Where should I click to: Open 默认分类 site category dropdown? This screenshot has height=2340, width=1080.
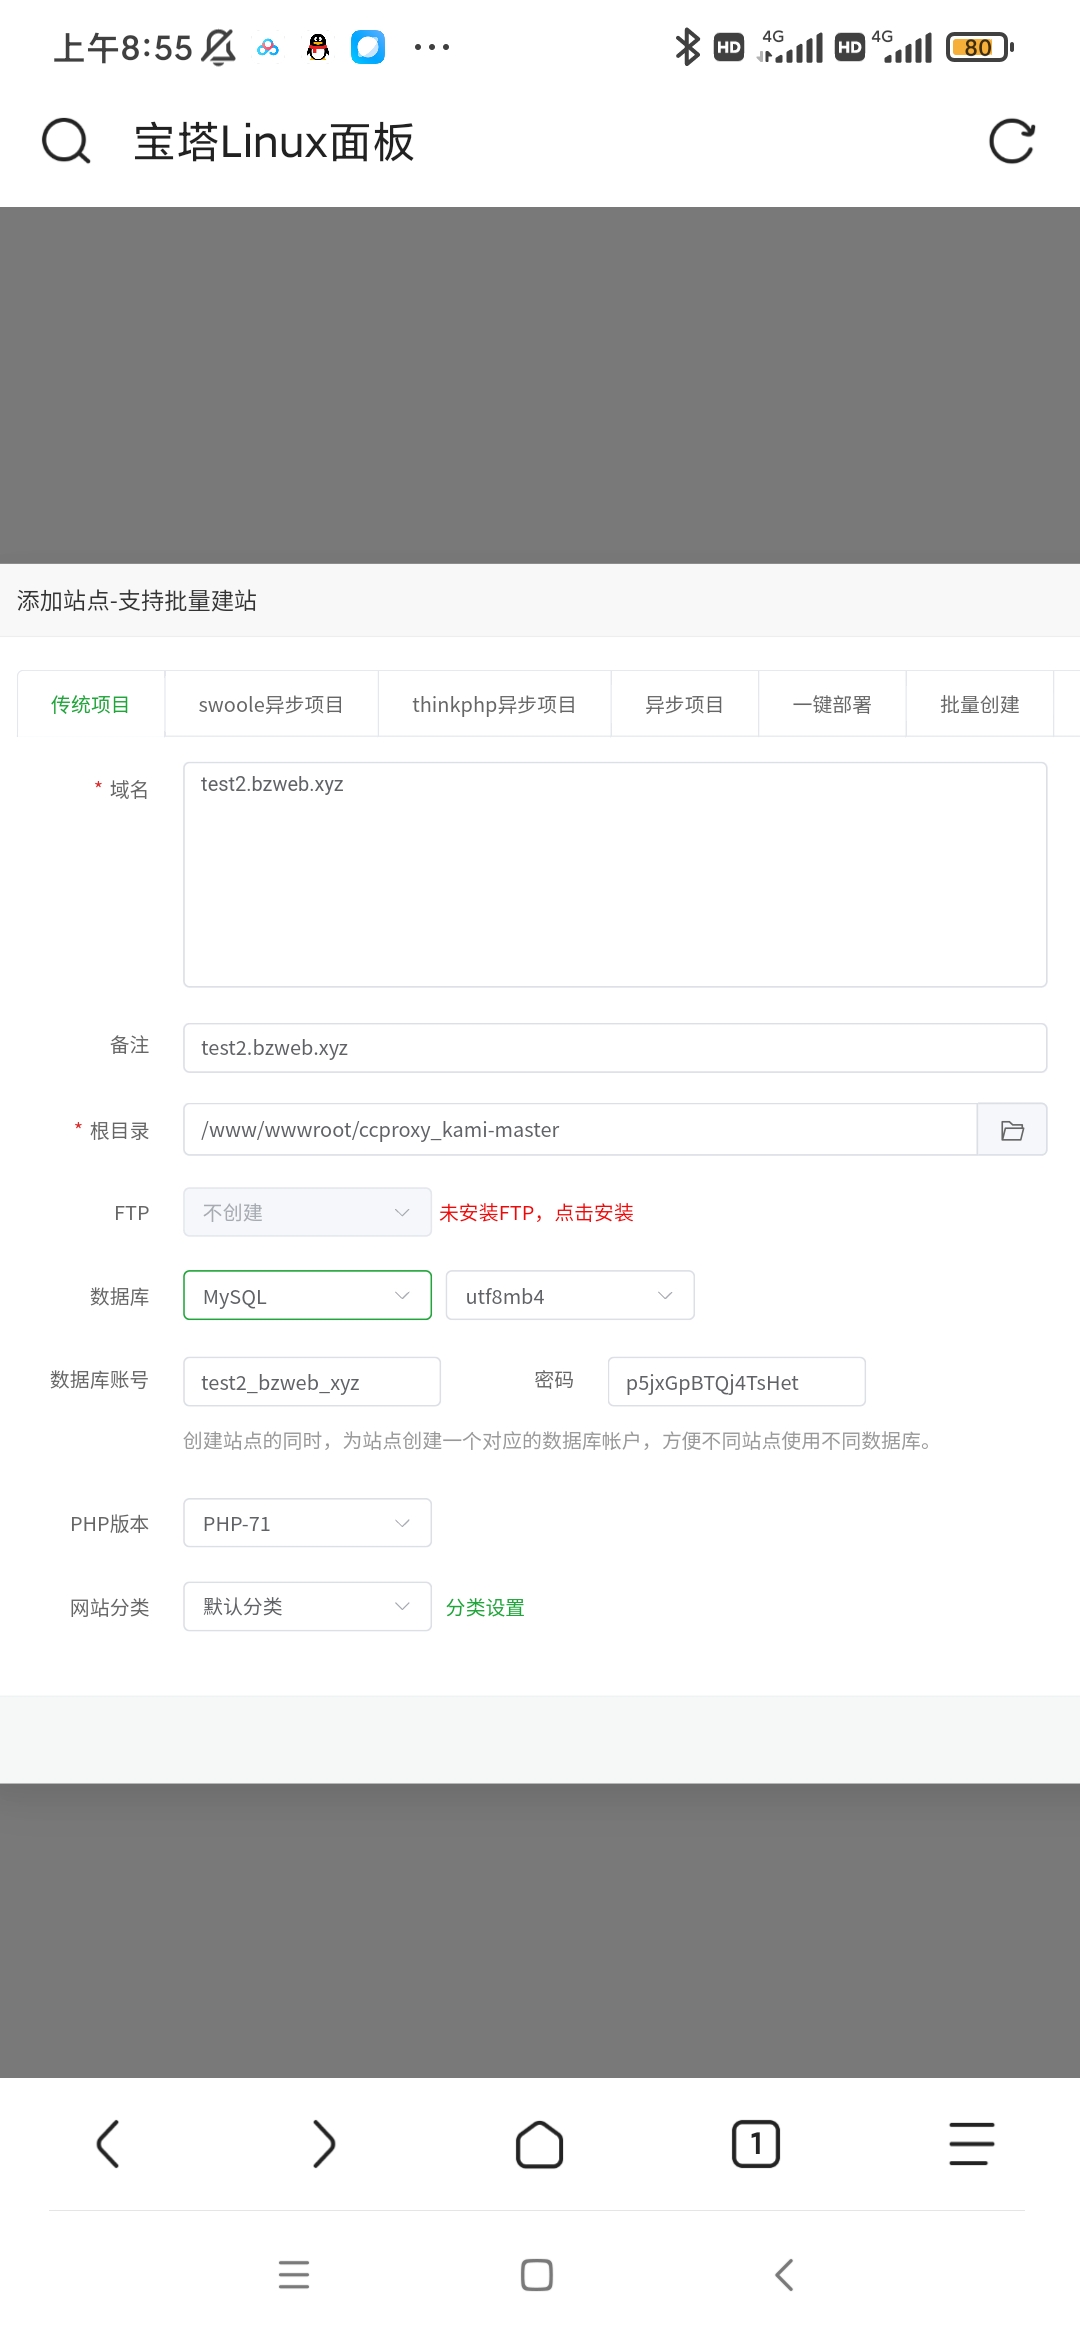[307, 1606]
